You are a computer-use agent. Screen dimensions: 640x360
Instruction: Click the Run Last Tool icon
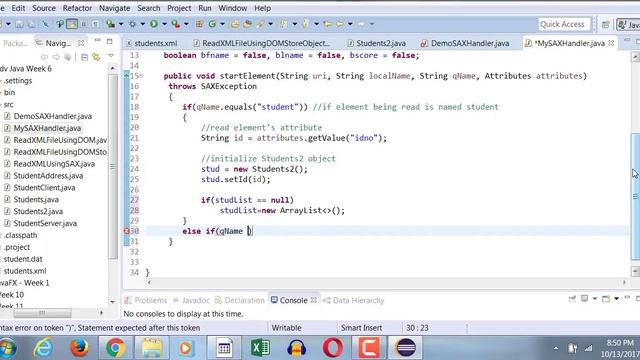pos(176,24)
